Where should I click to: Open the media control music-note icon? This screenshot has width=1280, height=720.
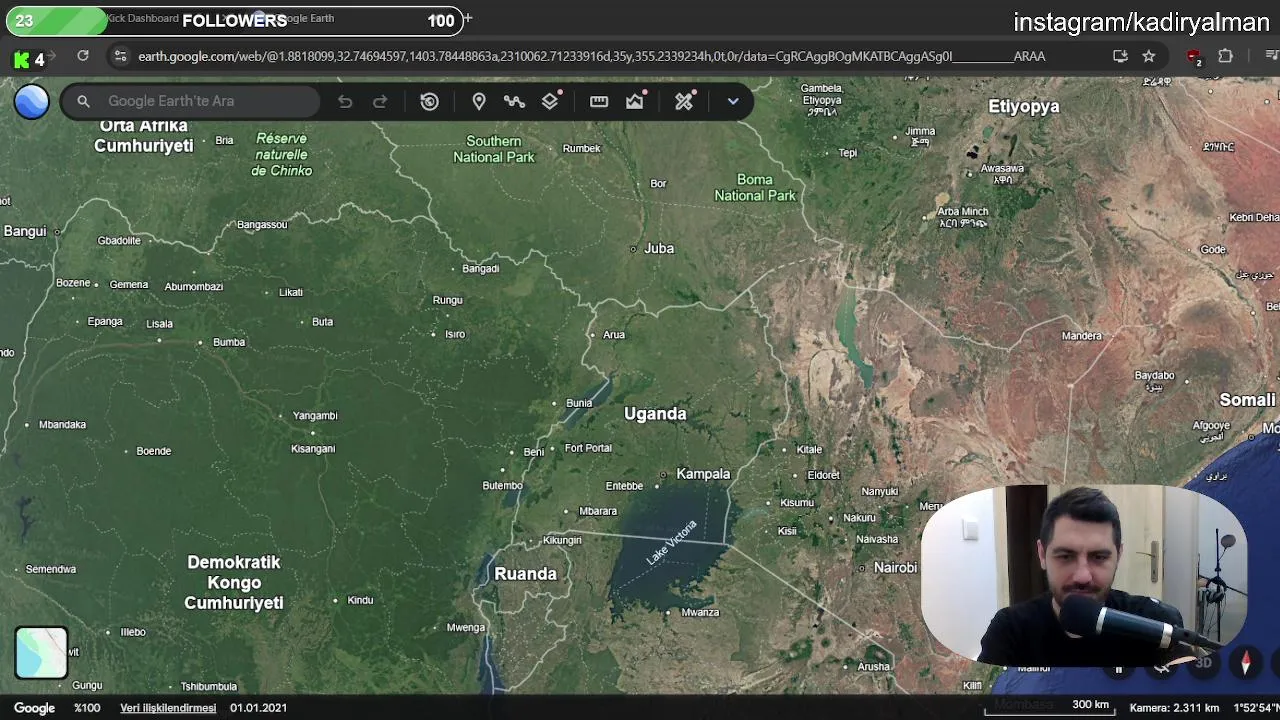click(x=1272, y=57)
